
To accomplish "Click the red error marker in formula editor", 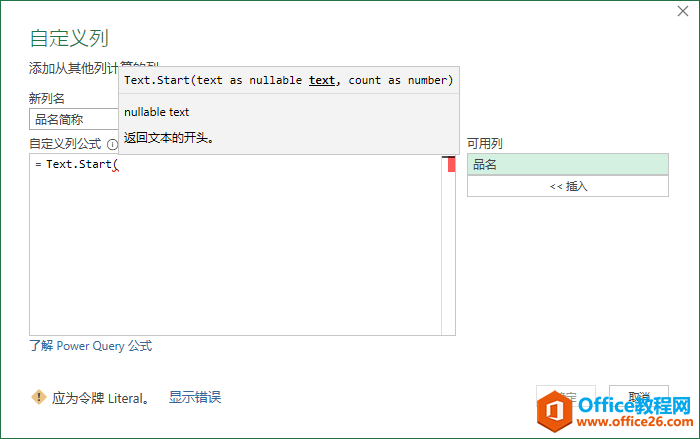I will (x=451, y=165).
